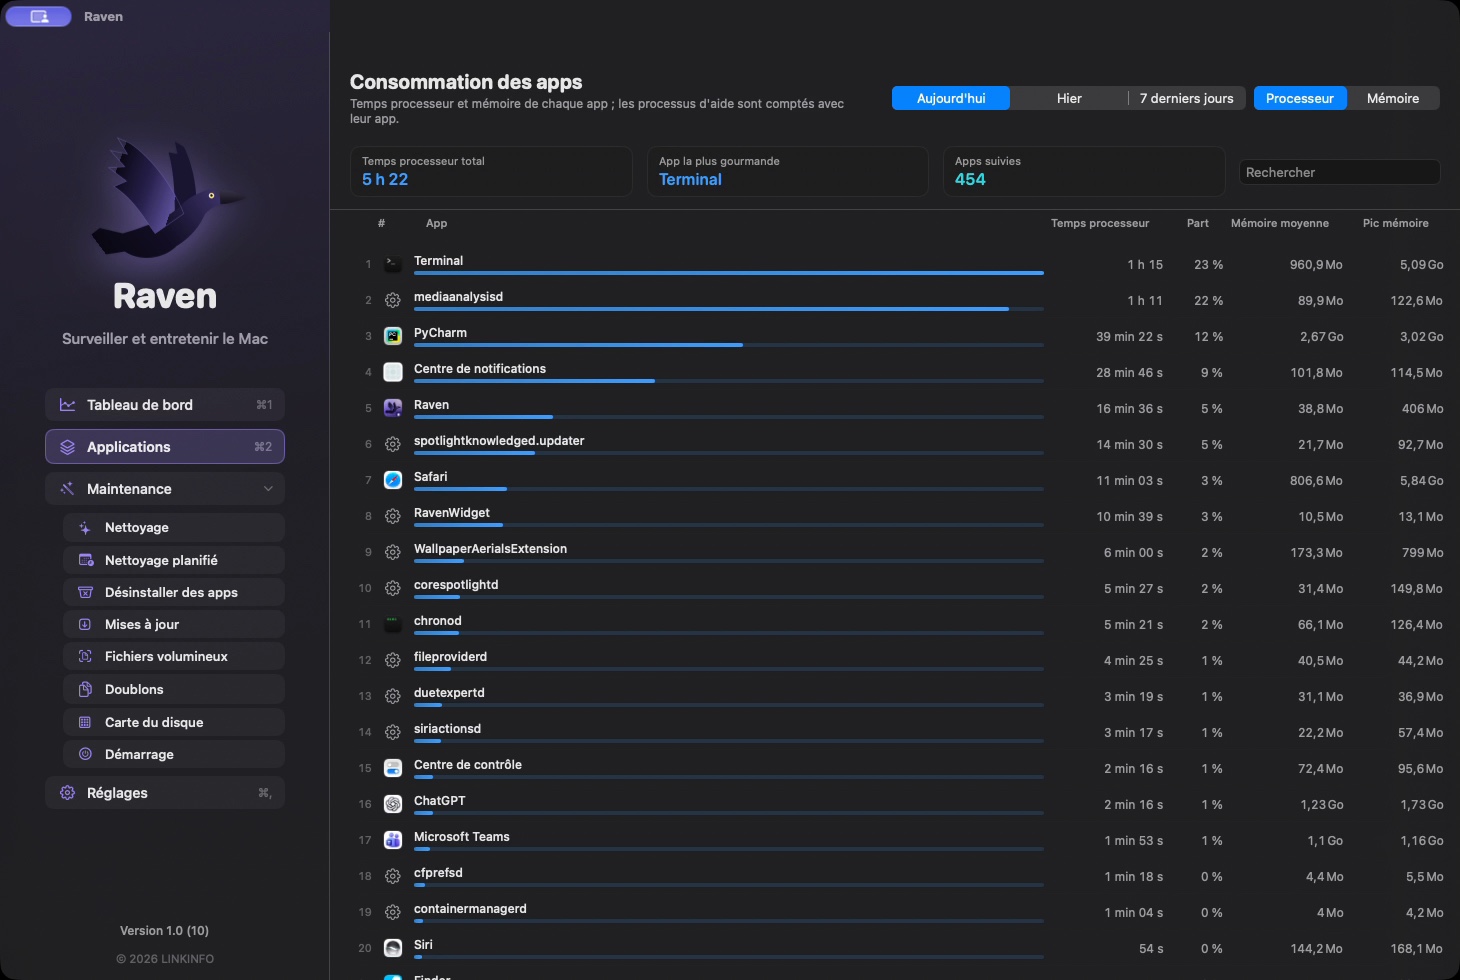
Task: Click the 5,09 Go peak memory value
Action: tap(1421, 265)
